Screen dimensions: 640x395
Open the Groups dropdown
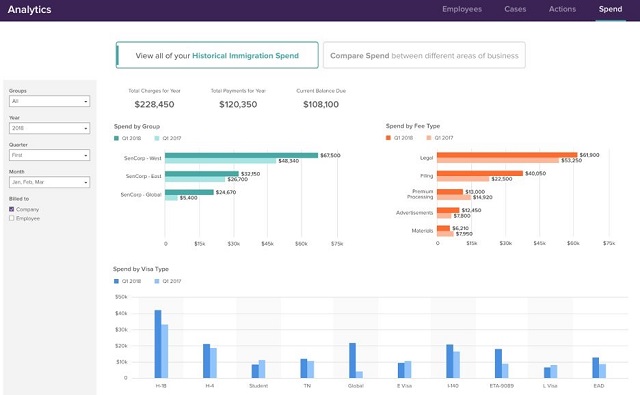[x=49, y=101]
